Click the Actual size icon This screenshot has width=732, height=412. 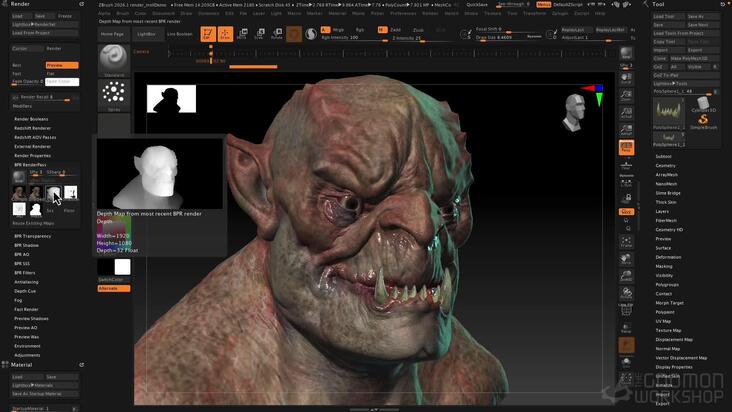[x=626, y=113]
